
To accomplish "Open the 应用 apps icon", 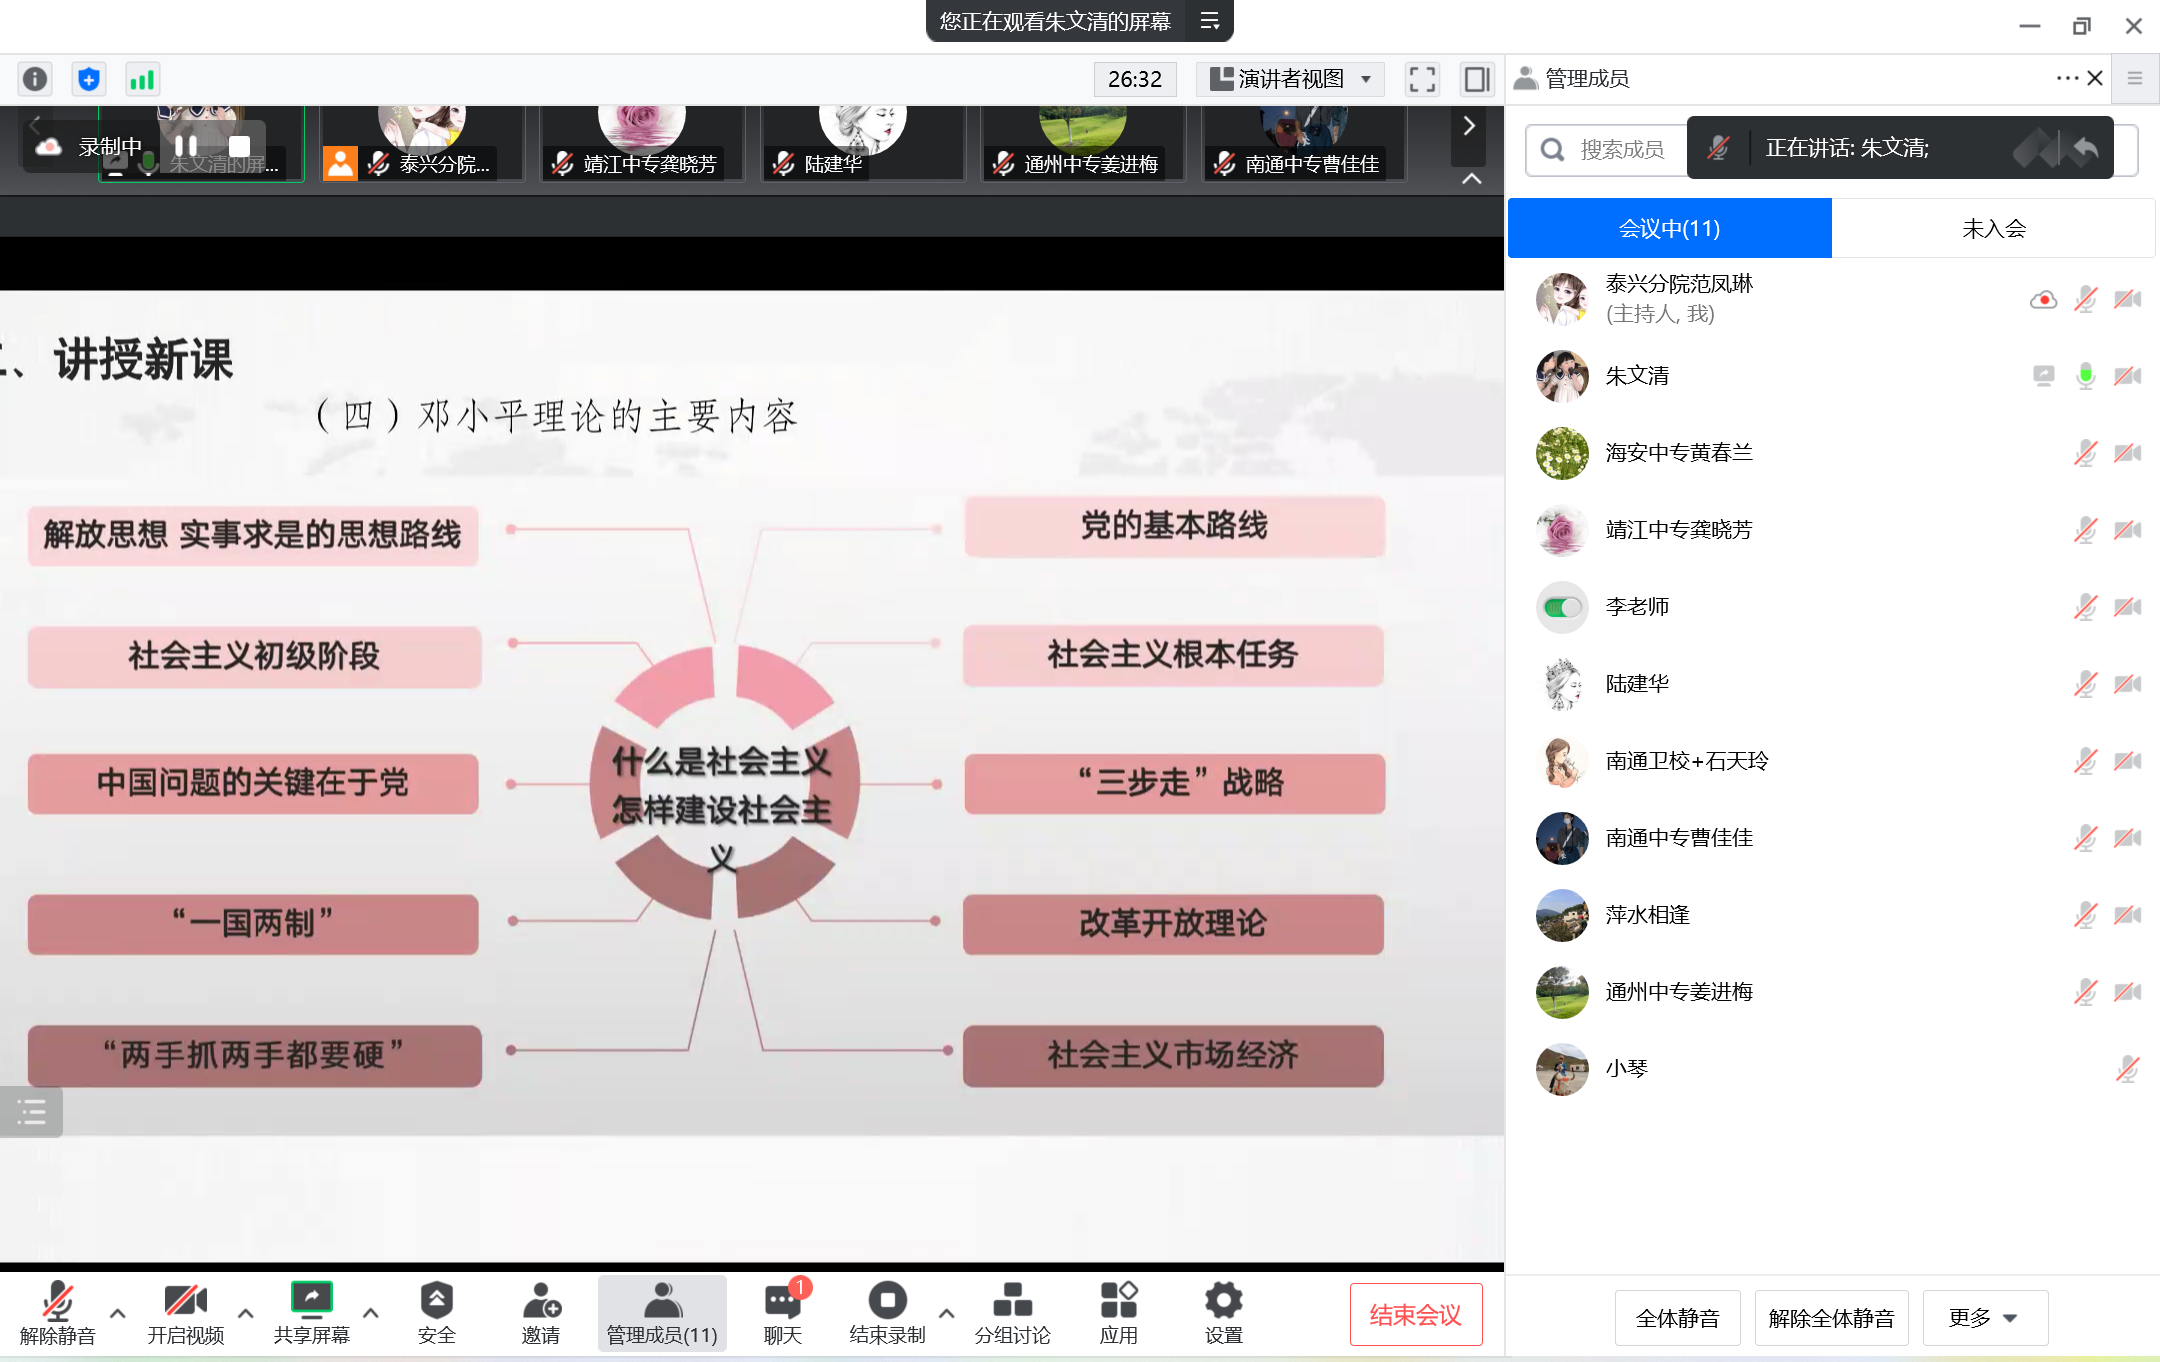I will [1118, 1301].
